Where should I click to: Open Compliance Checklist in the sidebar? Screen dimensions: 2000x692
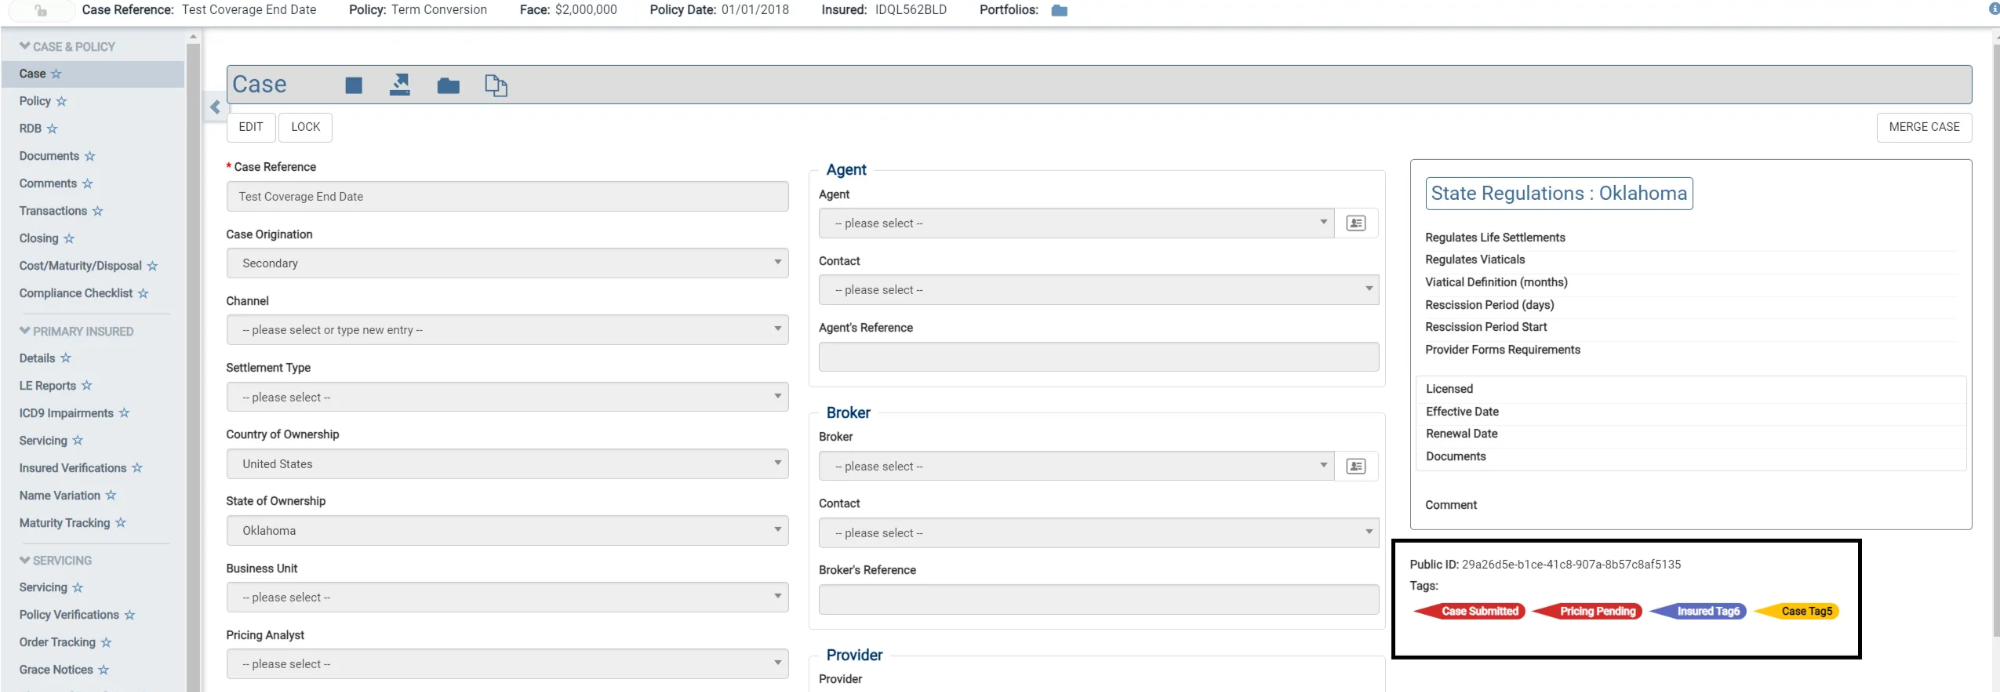[x=75, y=293]
